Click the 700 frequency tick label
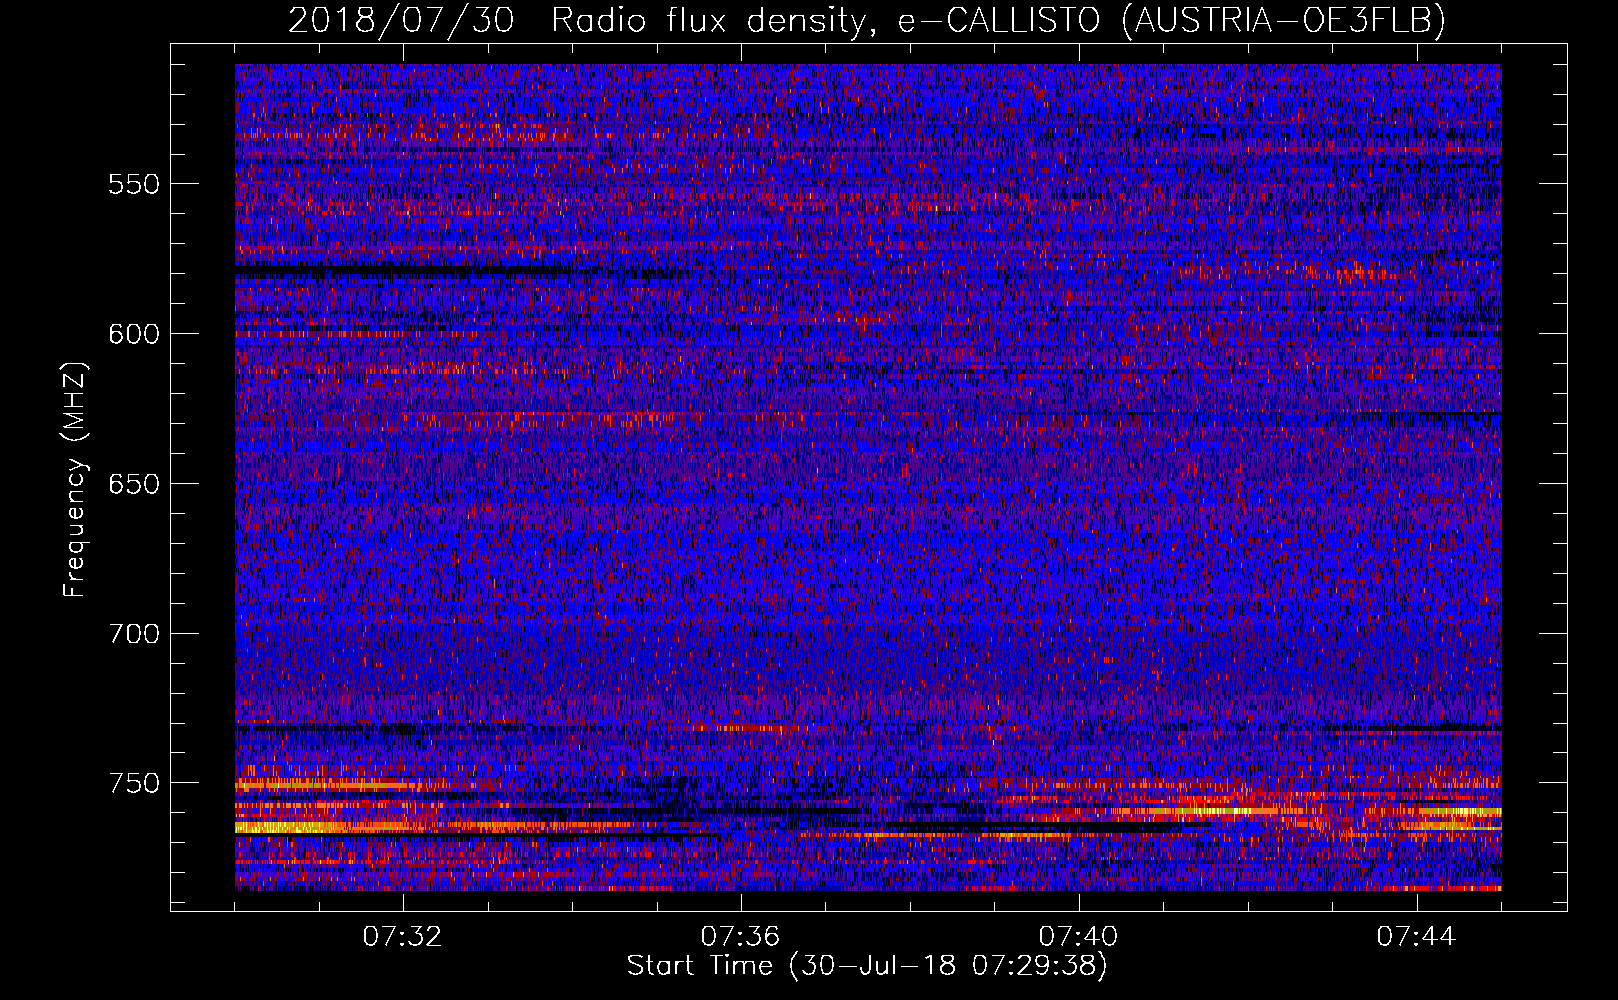This screenshot has height=1000, width=1618. click(134, 634)
